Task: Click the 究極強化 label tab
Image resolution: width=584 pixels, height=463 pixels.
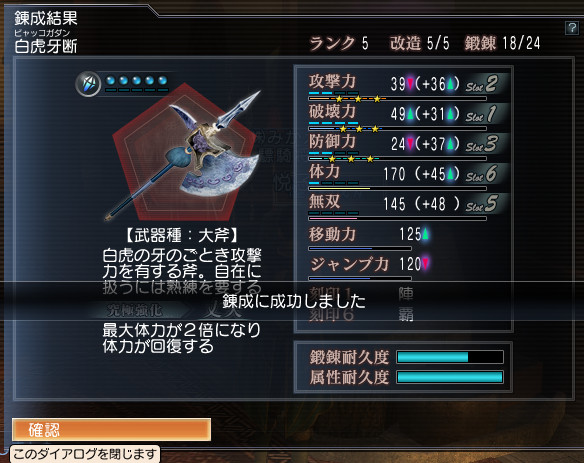Action: (x=134, y=310)
